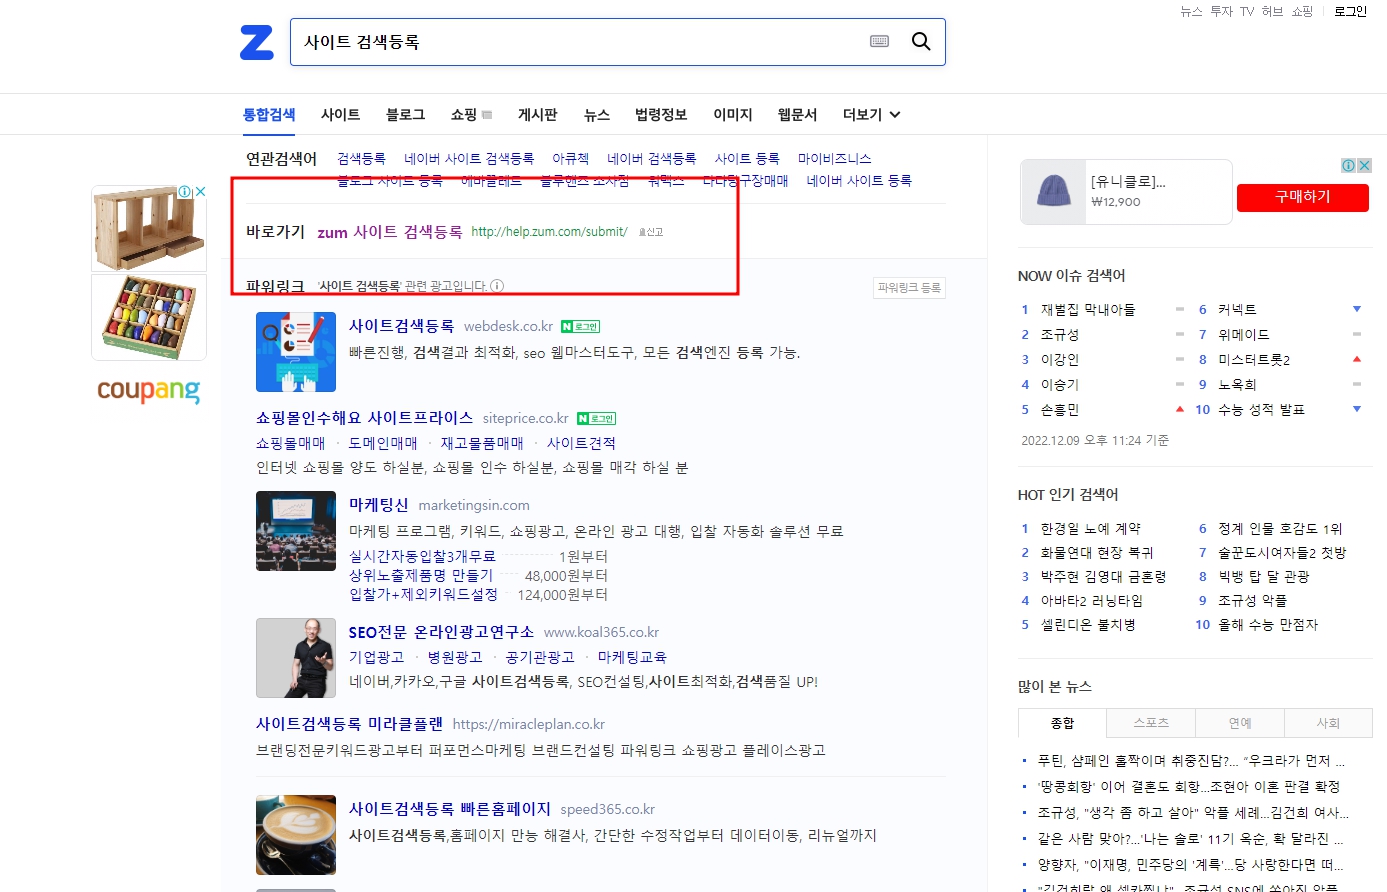
Task: Open the 허브 link in top bar
Action: (x=1272, y=12)
